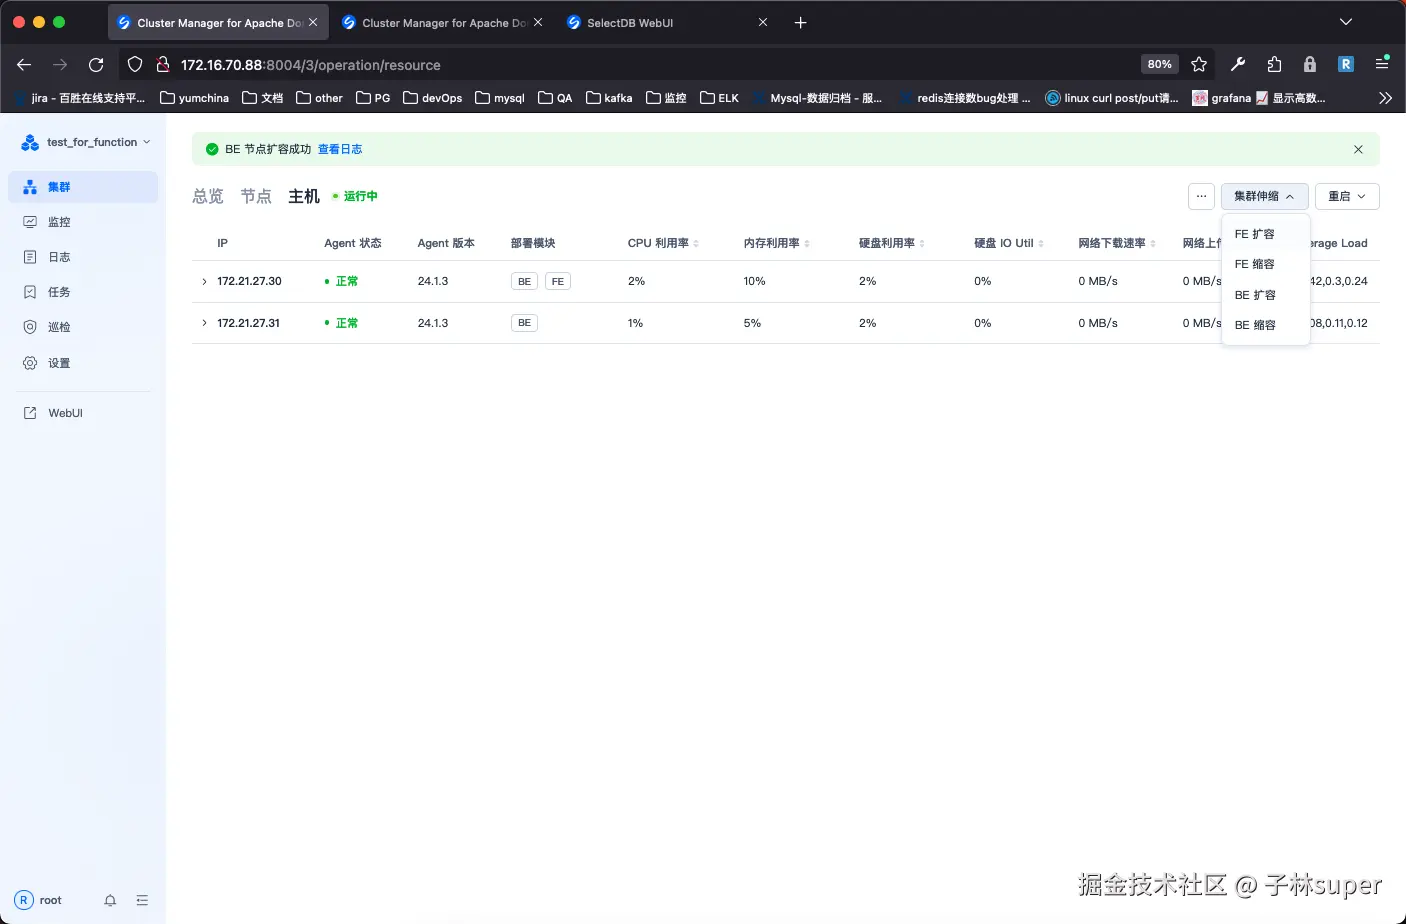
Task: Expand the 172.21.27.31 host row
Action: (x=204, y=323)
